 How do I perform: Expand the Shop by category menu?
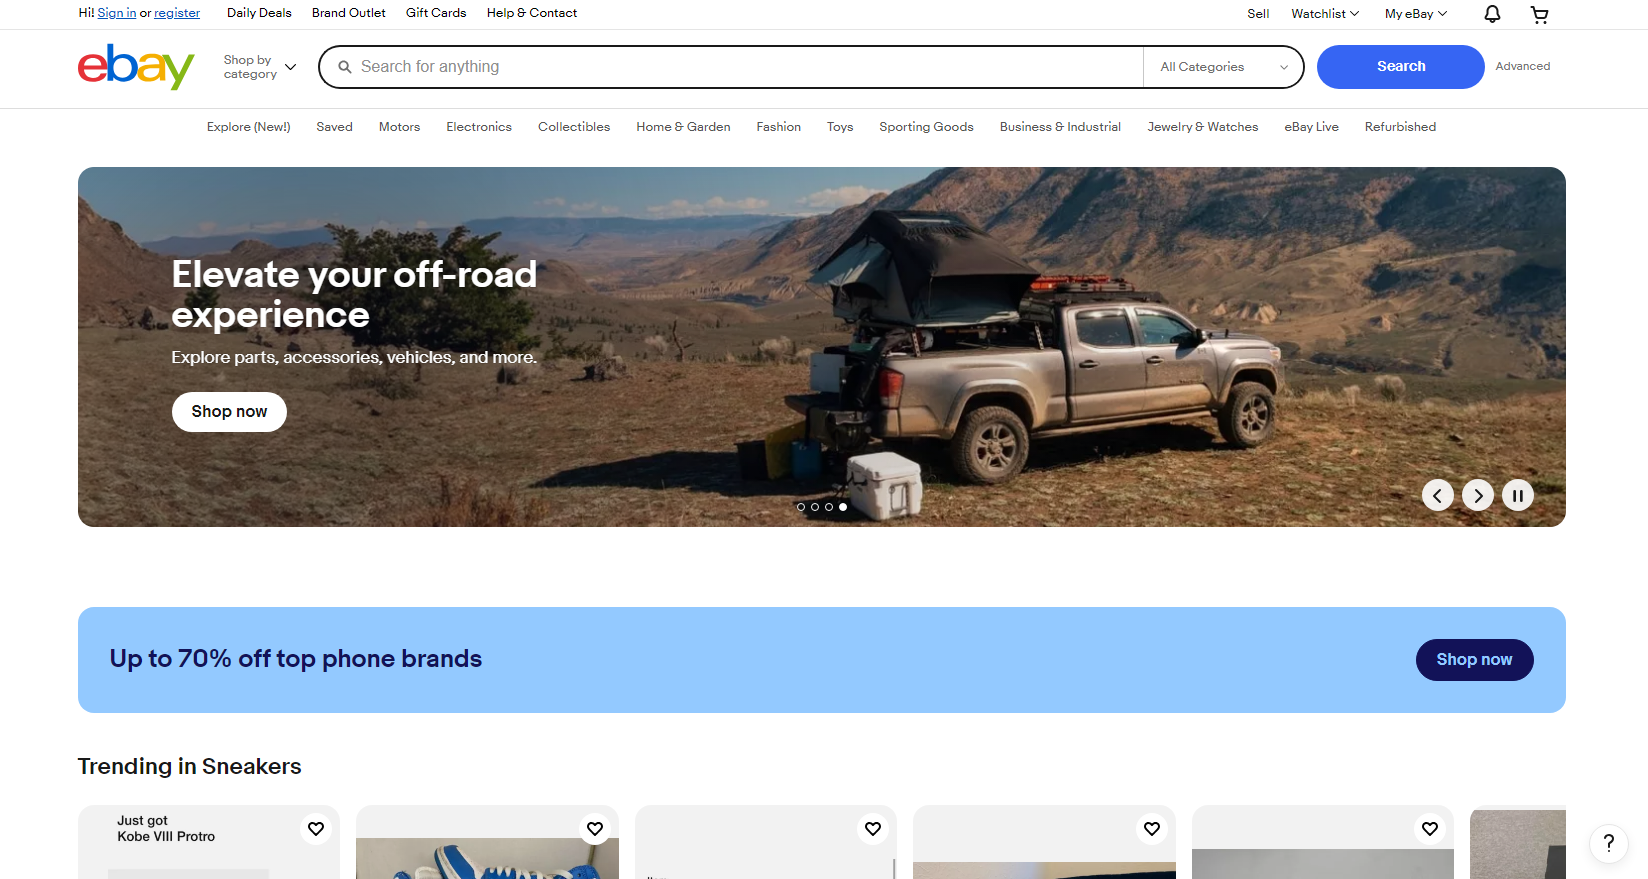pyautogui.click(x=259, y=67)
